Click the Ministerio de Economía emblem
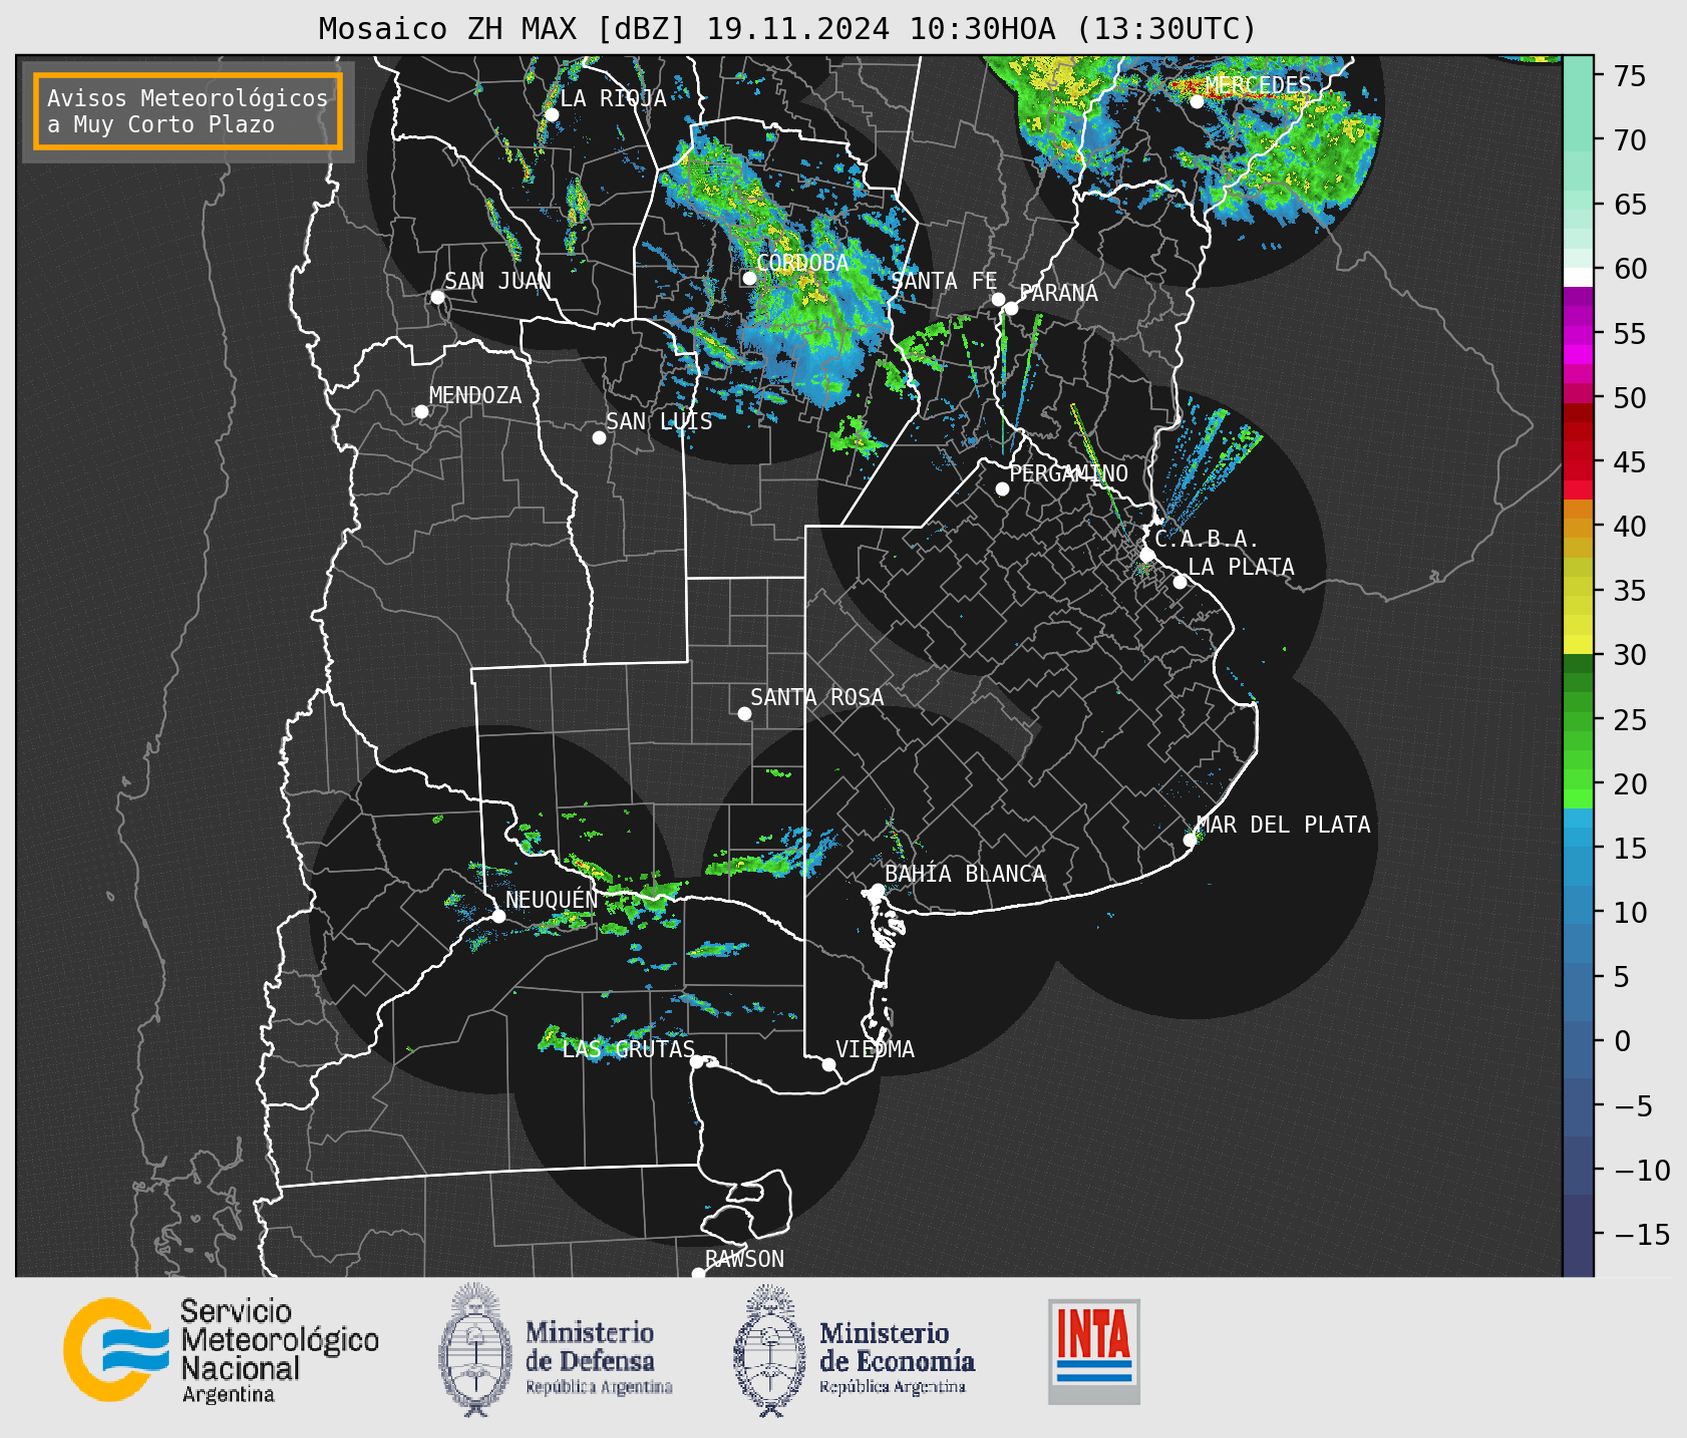 click(x=770, y=1350)
